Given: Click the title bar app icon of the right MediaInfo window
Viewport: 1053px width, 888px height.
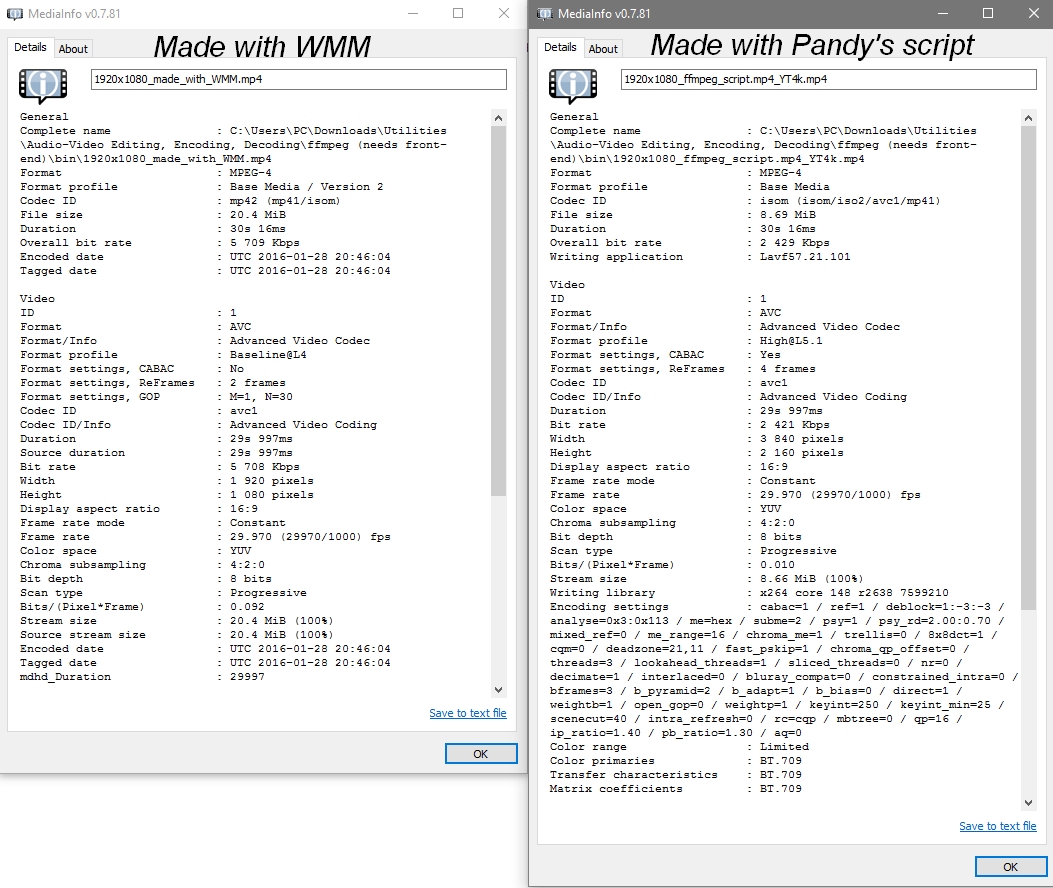Looking at the screenshot, I should (545, 13).
